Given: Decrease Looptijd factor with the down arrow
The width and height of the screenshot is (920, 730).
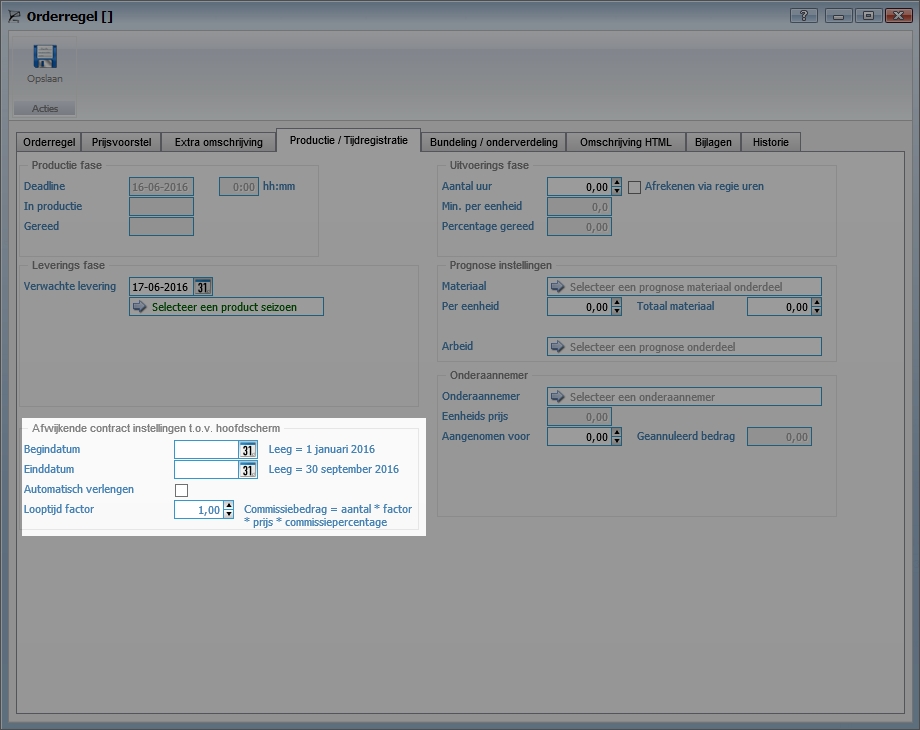Looking at the screenshot, I should tap(229, 515).
